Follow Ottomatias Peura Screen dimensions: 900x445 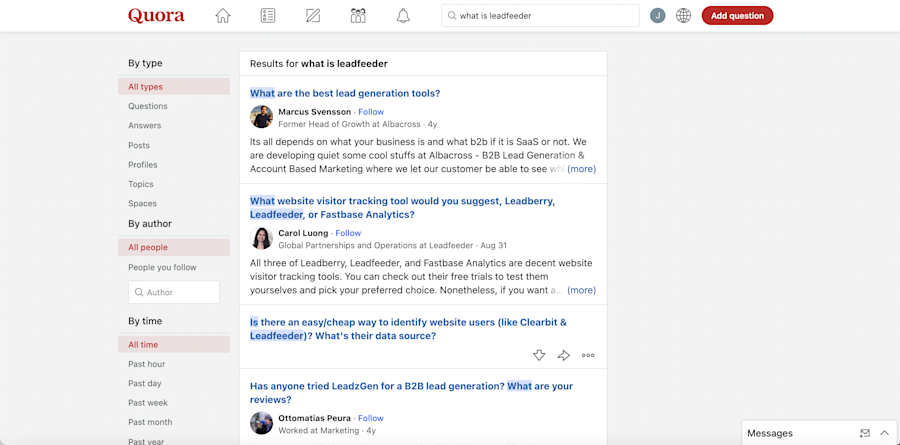click(371, 418)
